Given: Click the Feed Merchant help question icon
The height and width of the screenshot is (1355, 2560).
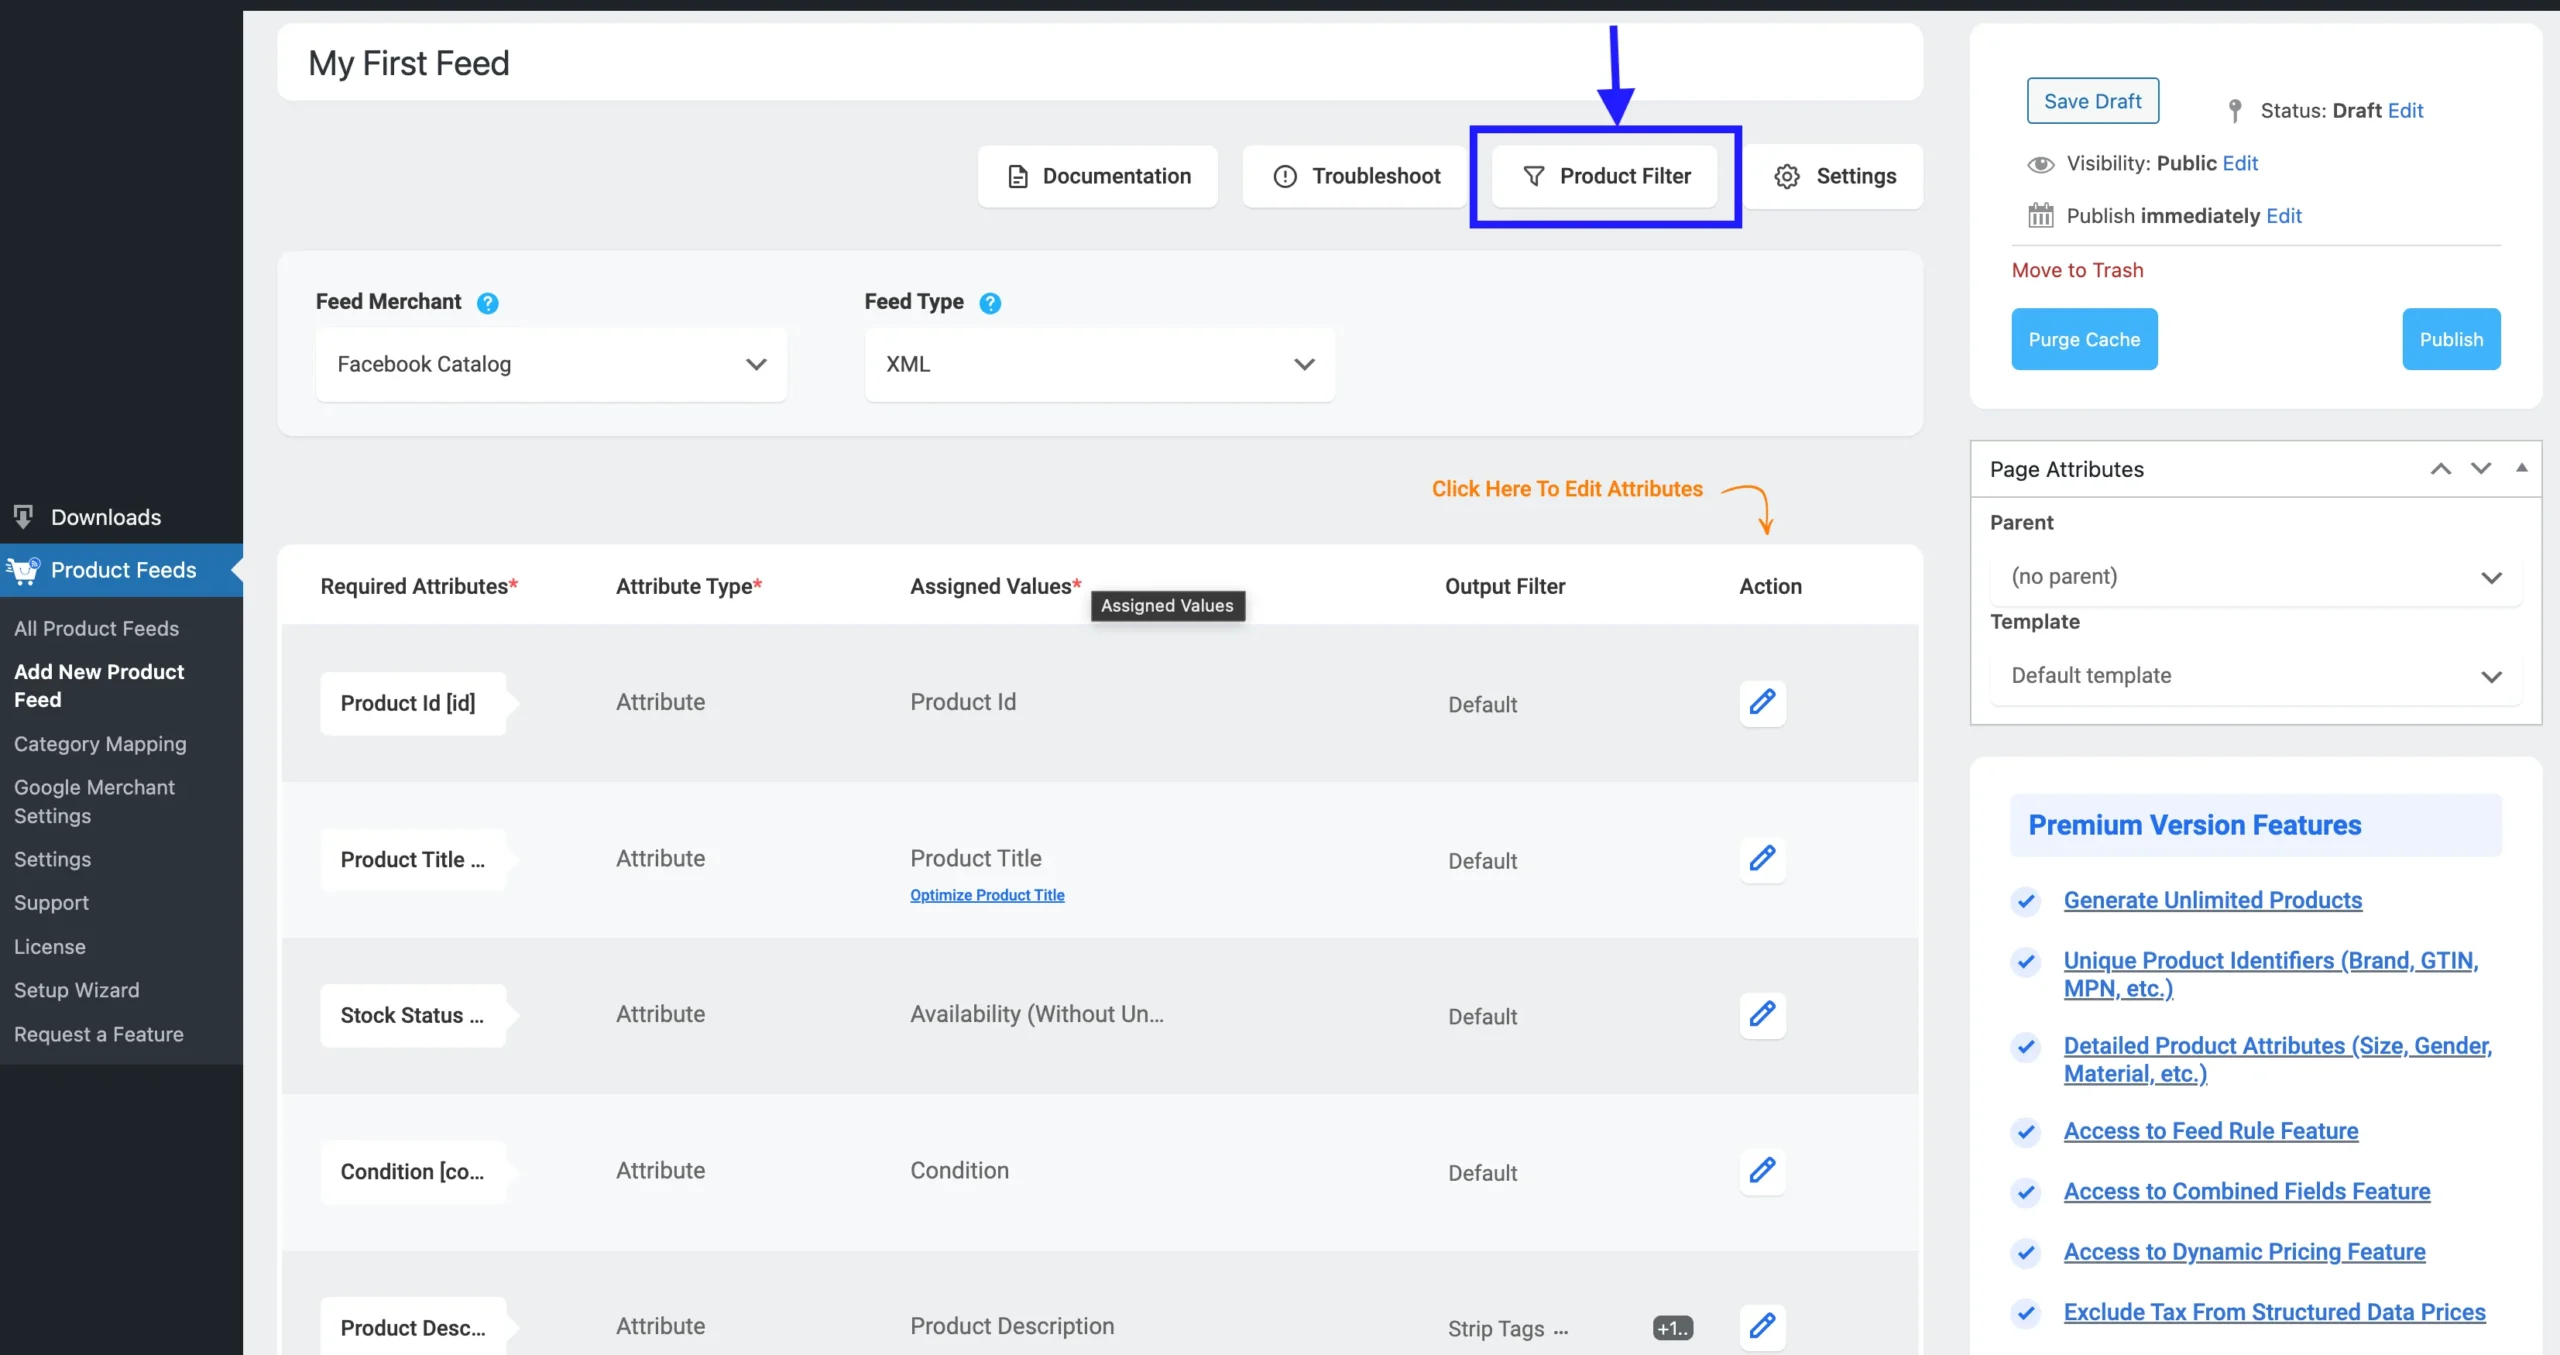Looking at the screenshot, I should [x=487, y=303].
